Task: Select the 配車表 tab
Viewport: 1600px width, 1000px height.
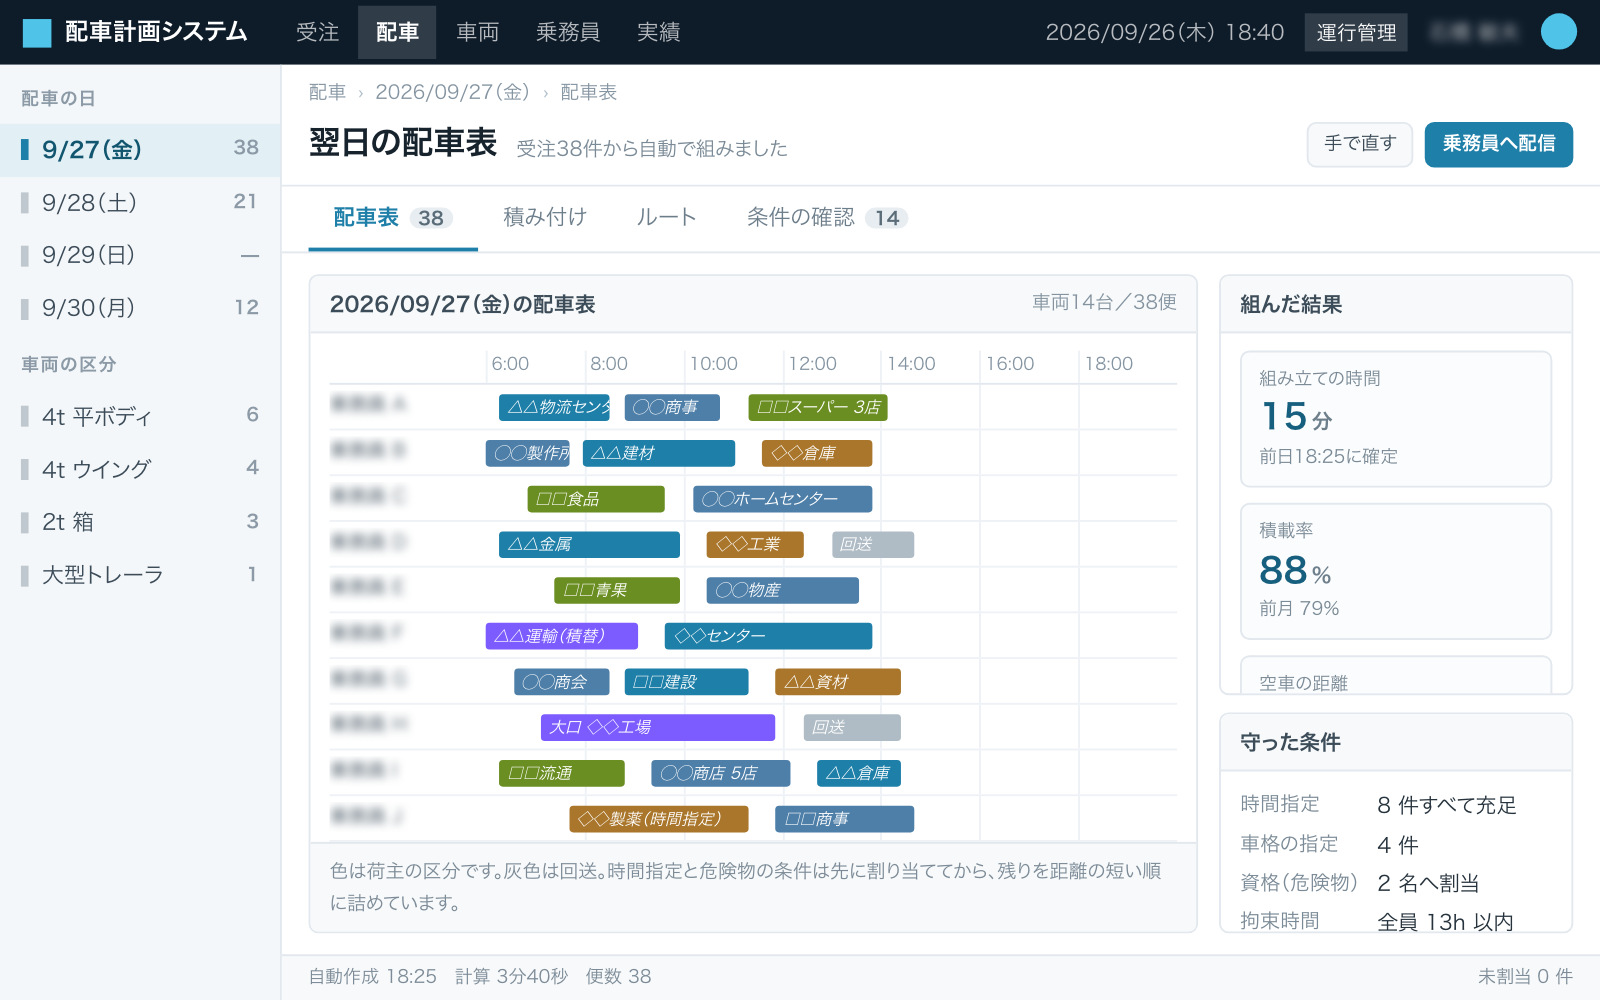Action: coord(393,217)
